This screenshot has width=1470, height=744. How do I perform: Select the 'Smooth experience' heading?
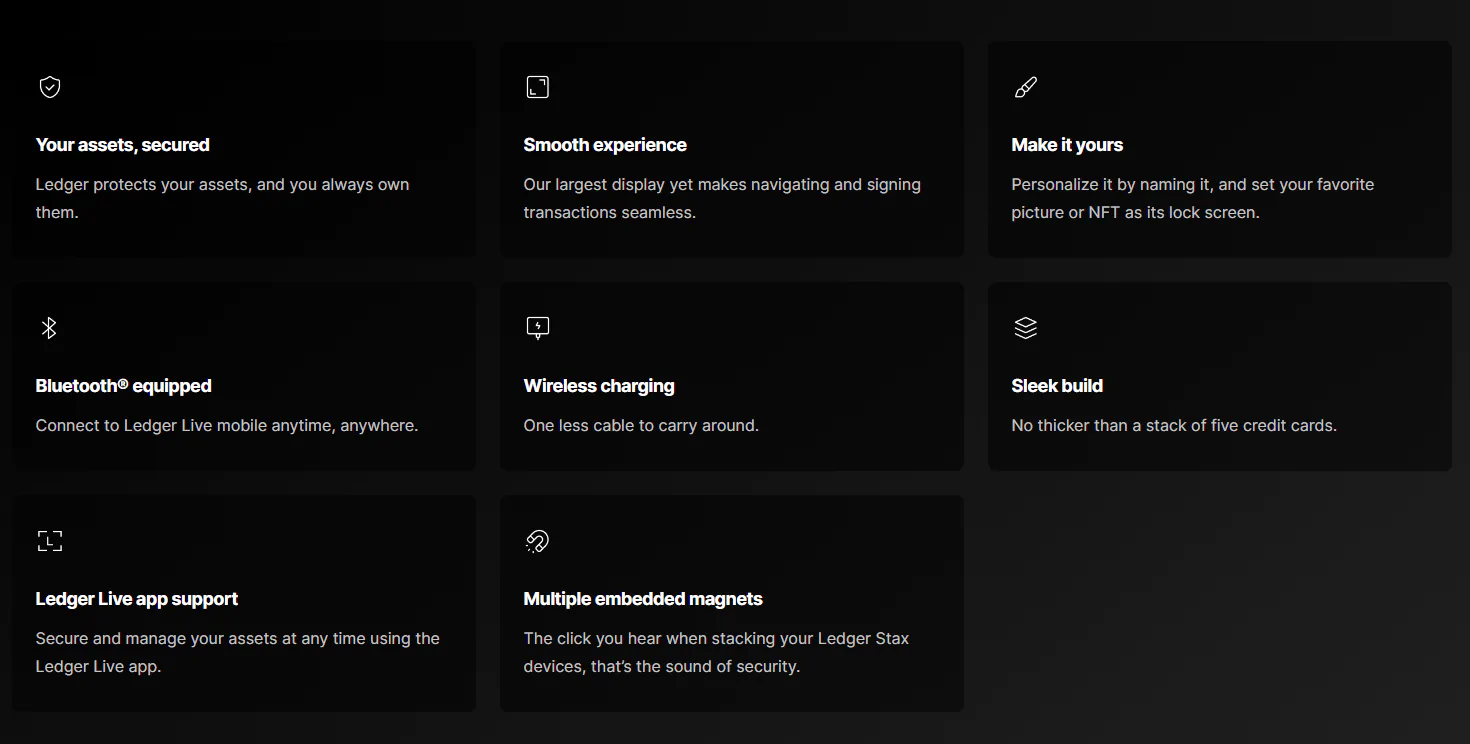pos(605,145)
